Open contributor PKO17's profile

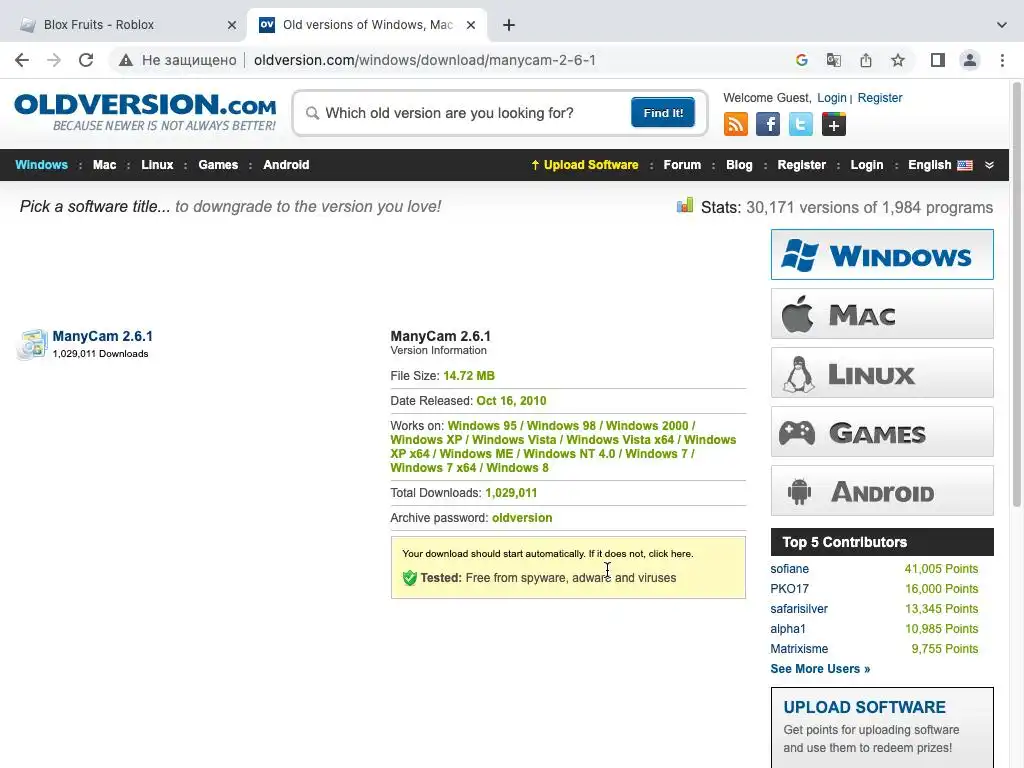pyautogui.click(x=790, y=589)
